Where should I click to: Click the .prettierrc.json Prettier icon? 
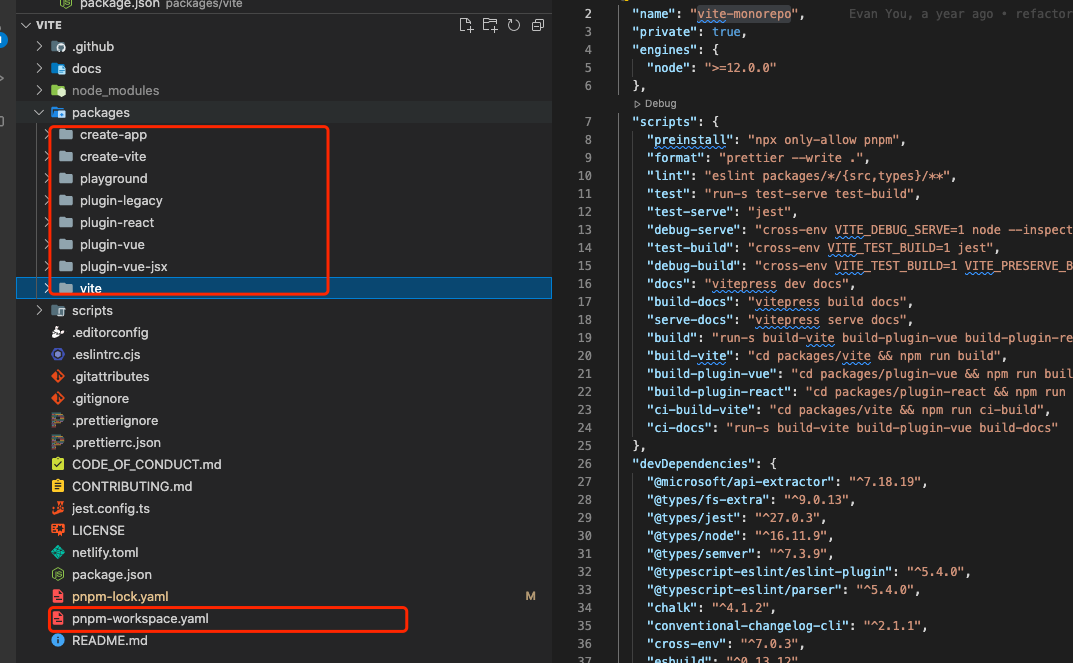(x=58, y=443)
